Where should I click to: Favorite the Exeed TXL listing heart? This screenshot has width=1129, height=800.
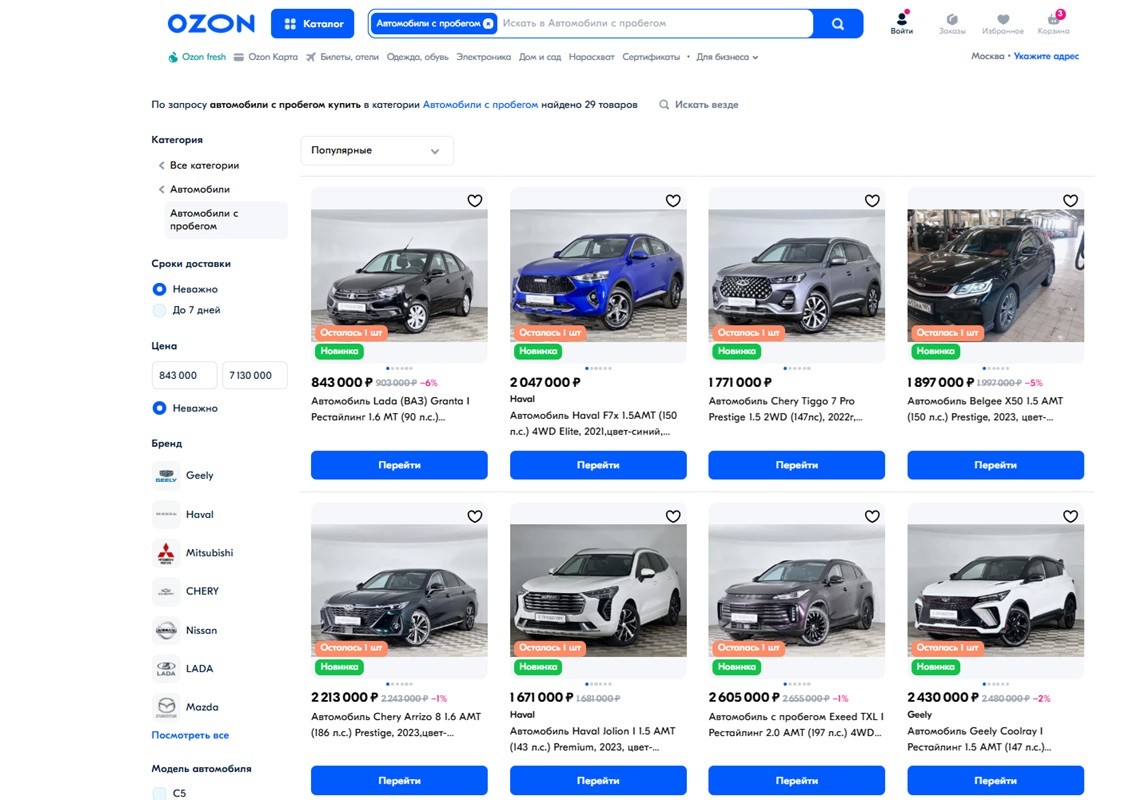pyautogui.click(x=872, y=516)
